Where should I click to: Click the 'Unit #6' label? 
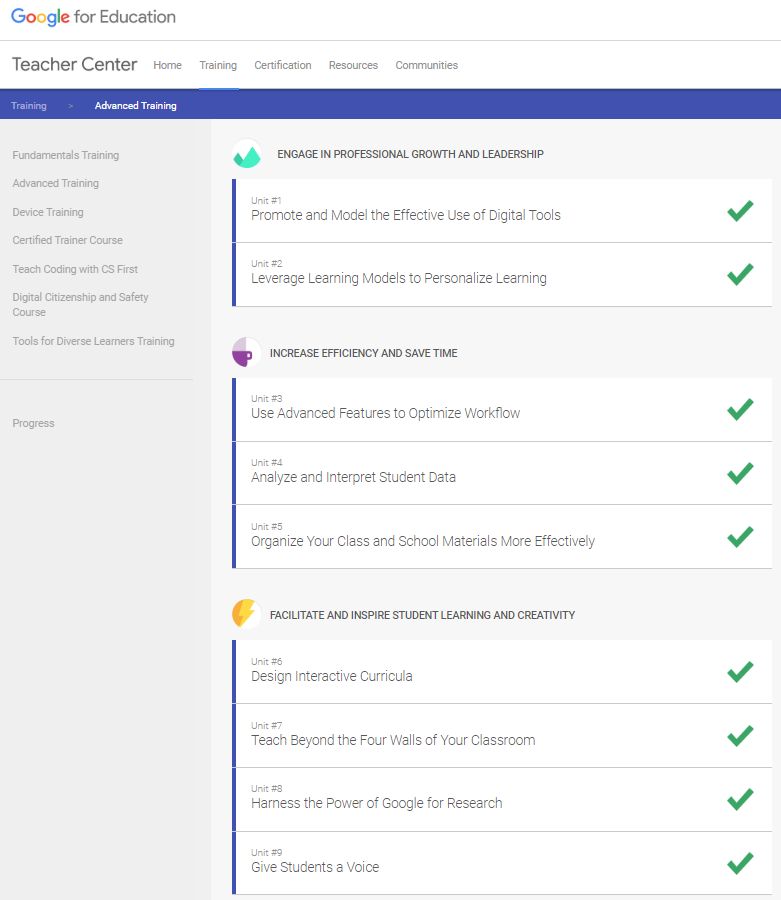pyautogui.click(x=267, y=661)
